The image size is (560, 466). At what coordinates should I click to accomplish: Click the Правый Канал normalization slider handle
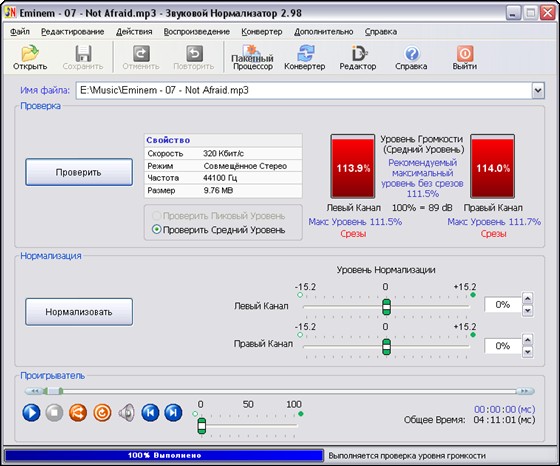[386, 347]
